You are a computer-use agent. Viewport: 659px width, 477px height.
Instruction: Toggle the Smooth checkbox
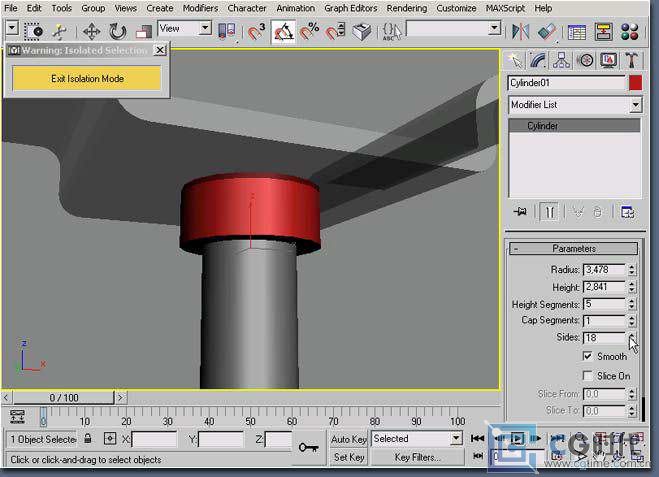pyautogui.click(x=588, y=356)
